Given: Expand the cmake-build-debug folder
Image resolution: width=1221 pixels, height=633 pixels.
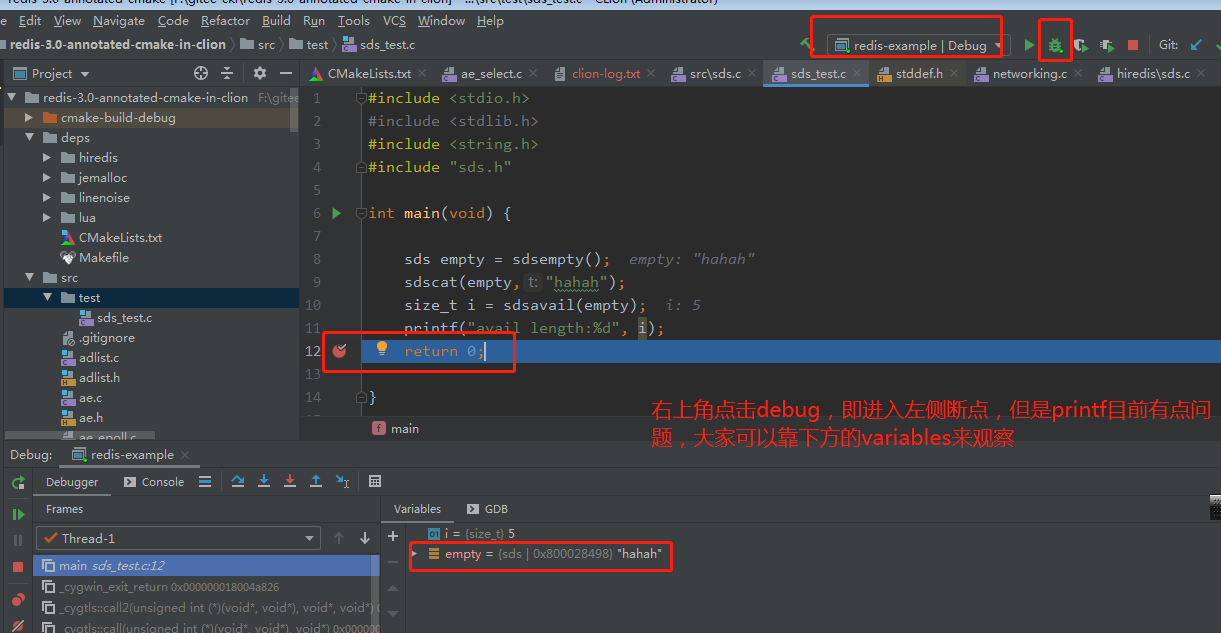Looking at the screenshot, I should (29, 118).
